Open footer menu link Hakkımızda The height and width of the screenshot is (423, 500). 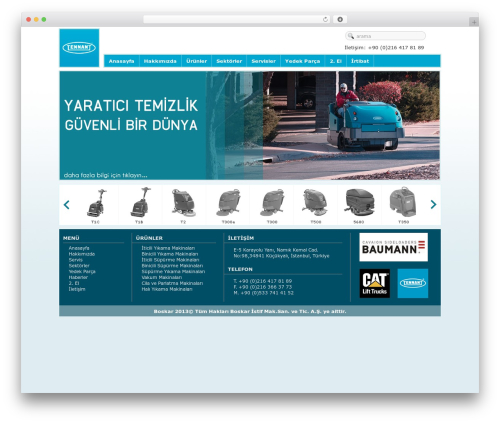(82, 254)
